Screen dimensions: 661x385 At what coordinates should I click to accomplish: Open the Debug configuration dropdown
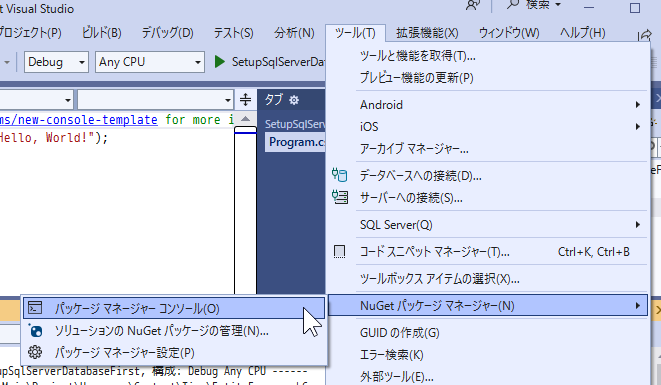click(56, 62)
